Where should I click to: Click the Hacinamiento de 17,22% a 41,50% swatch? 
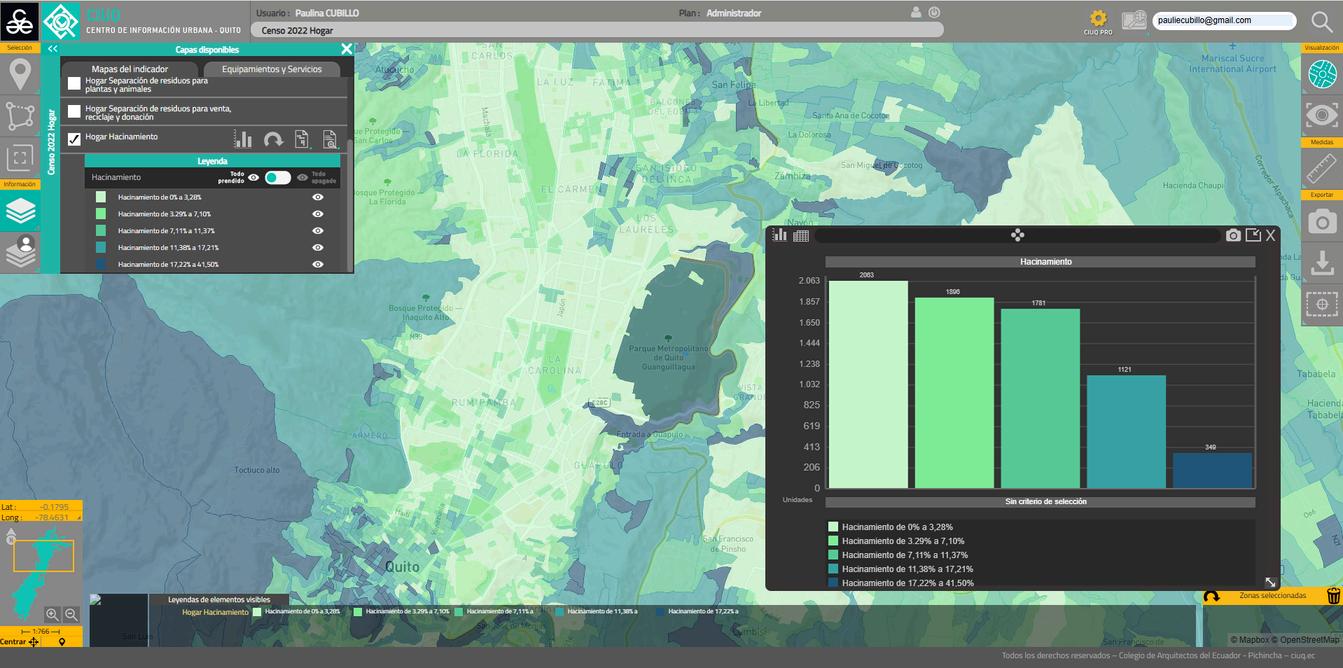click(100, 264)
